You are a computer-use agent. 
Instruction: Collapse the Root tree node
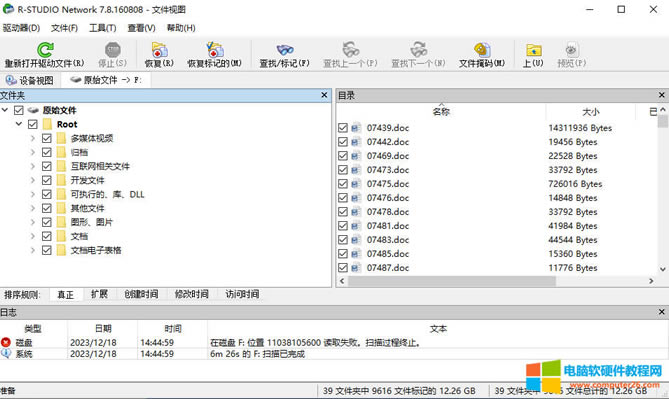coord(19,124)
